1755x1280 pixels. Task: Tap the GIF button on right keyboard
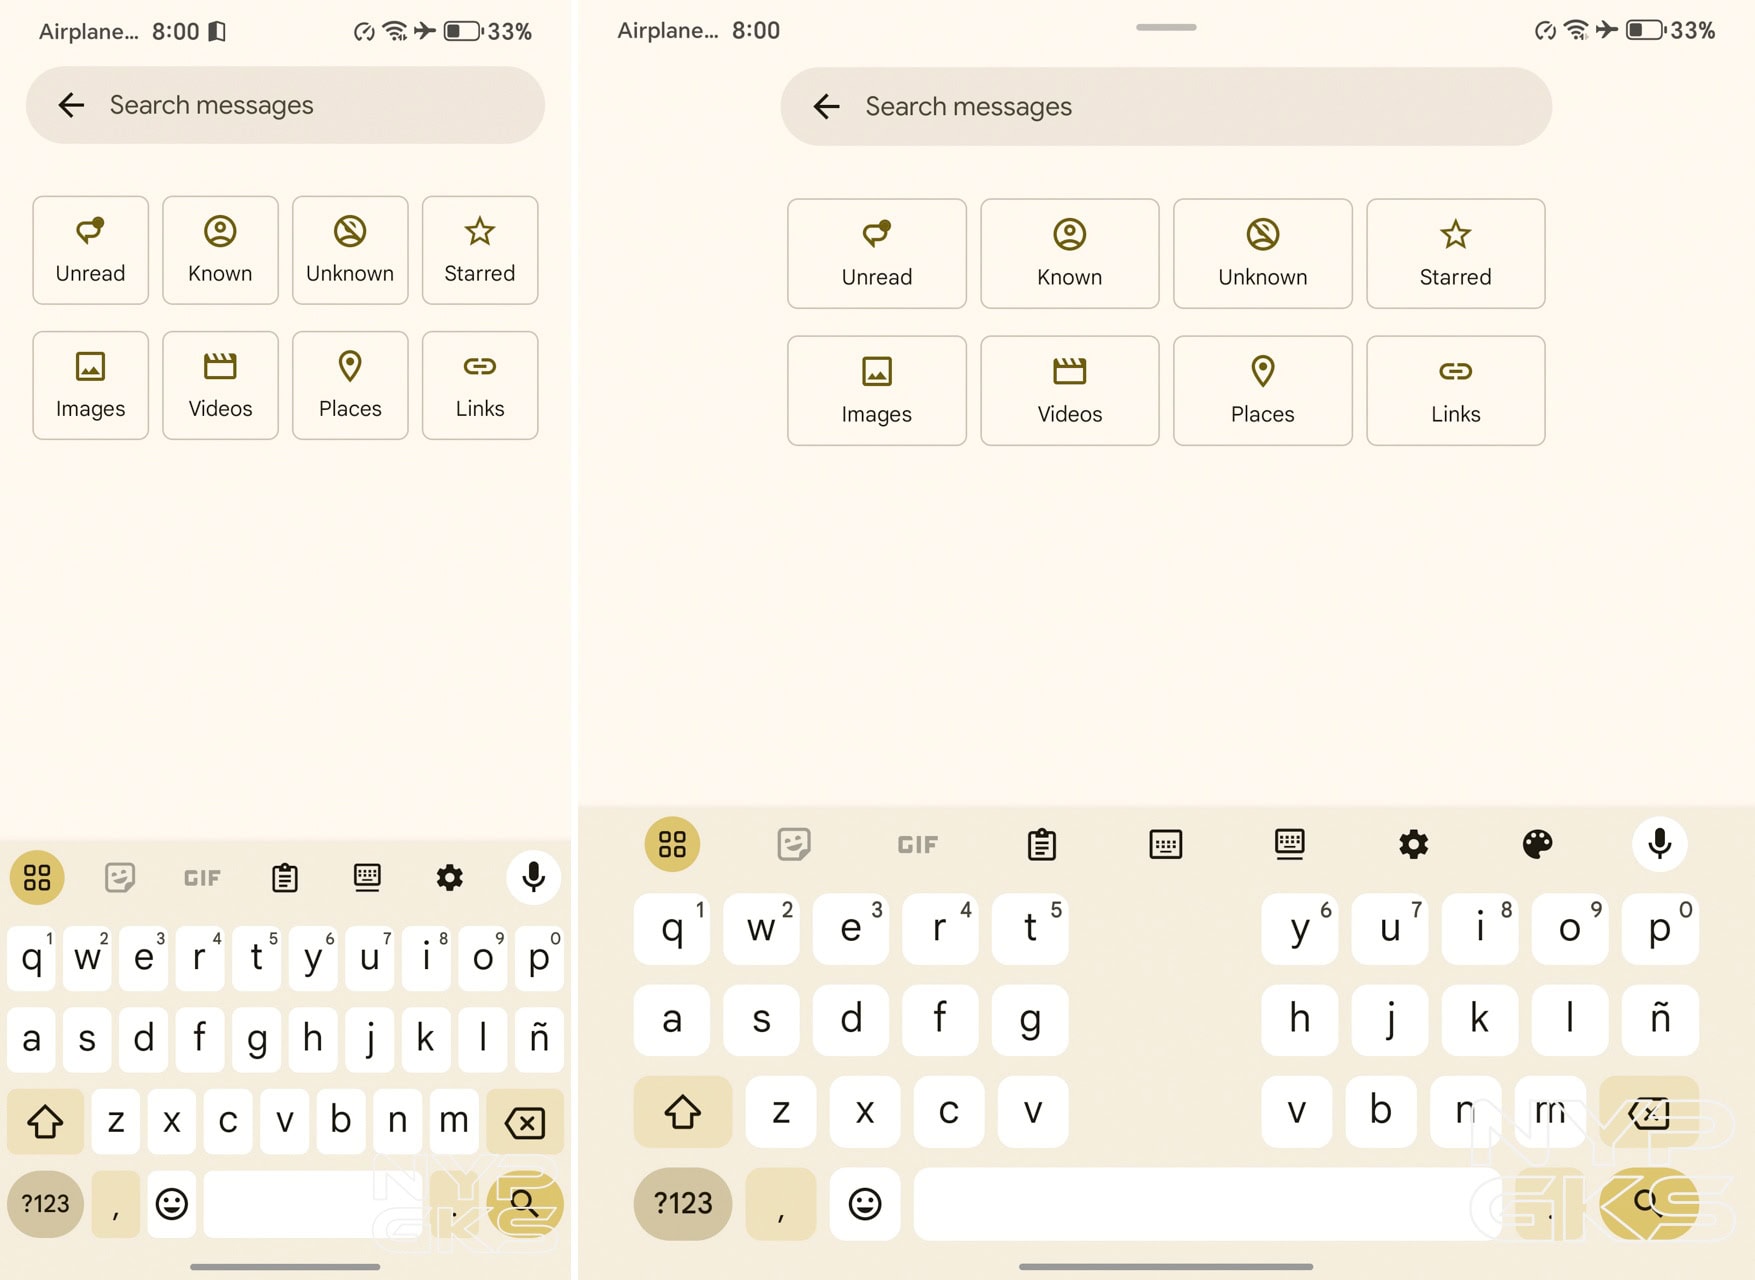917,845
